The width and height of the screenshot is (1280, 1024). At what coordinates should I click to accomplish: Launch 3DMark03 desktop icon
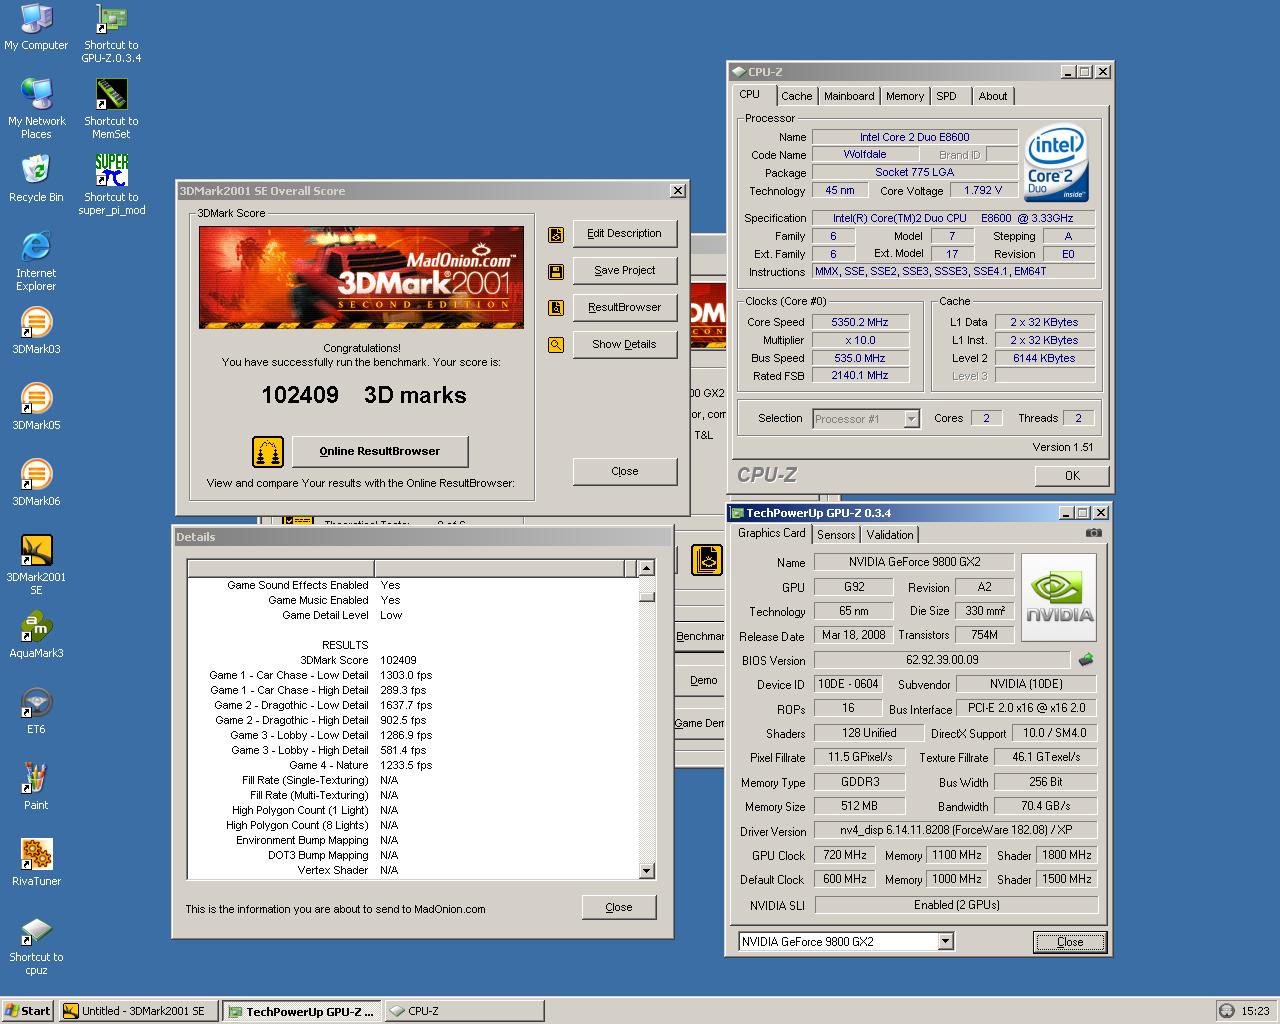36,331
